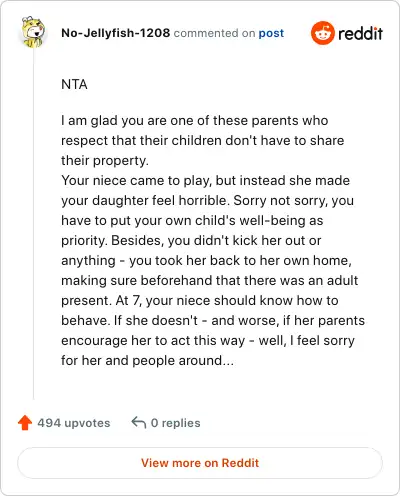Click the orange Reddit Snoo logo

322,33
